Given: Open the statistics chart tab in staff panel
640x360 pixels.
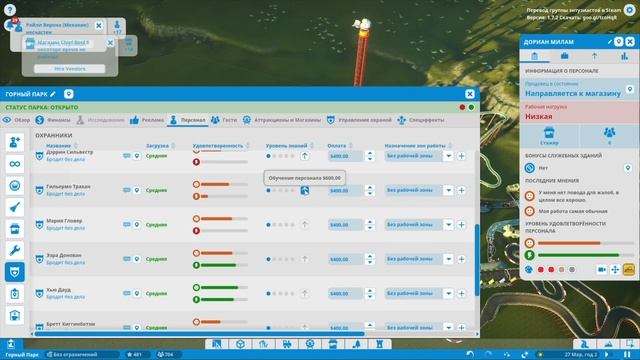Looking at the screenshot, I should pos(624,56).
